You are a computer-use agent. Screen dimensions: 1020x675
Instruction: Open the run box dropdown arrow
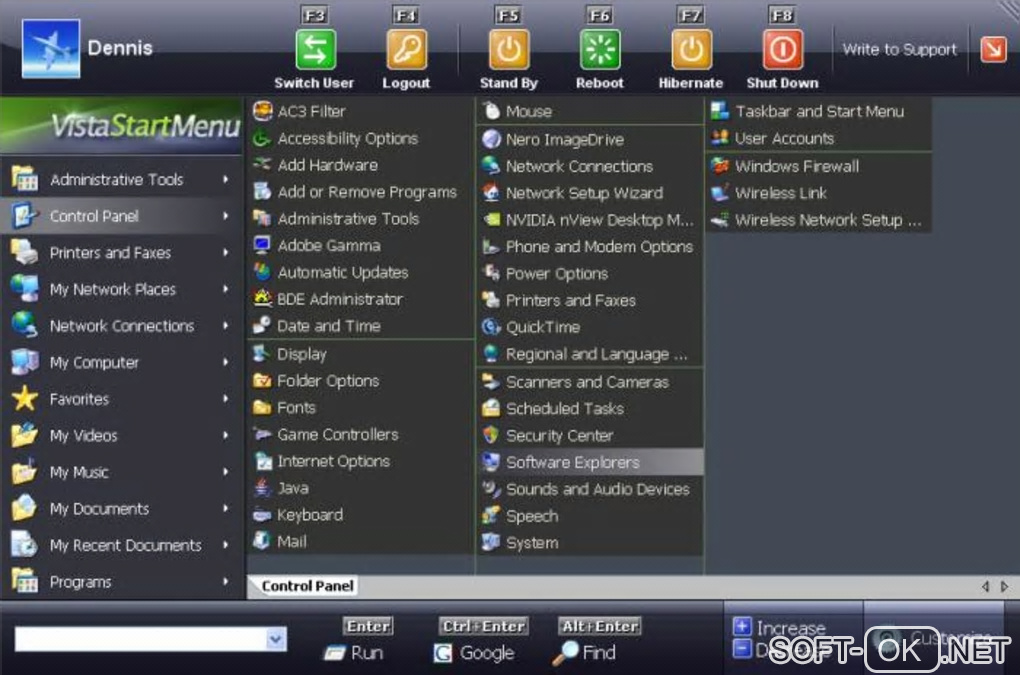pos(276,639)
